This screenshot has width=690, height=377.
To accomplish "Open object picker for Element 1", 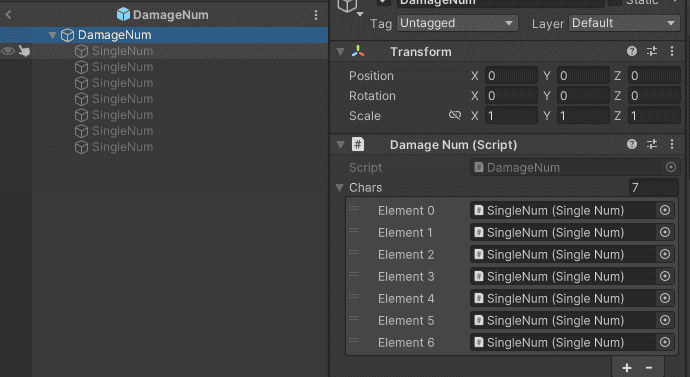I will 664,232.
